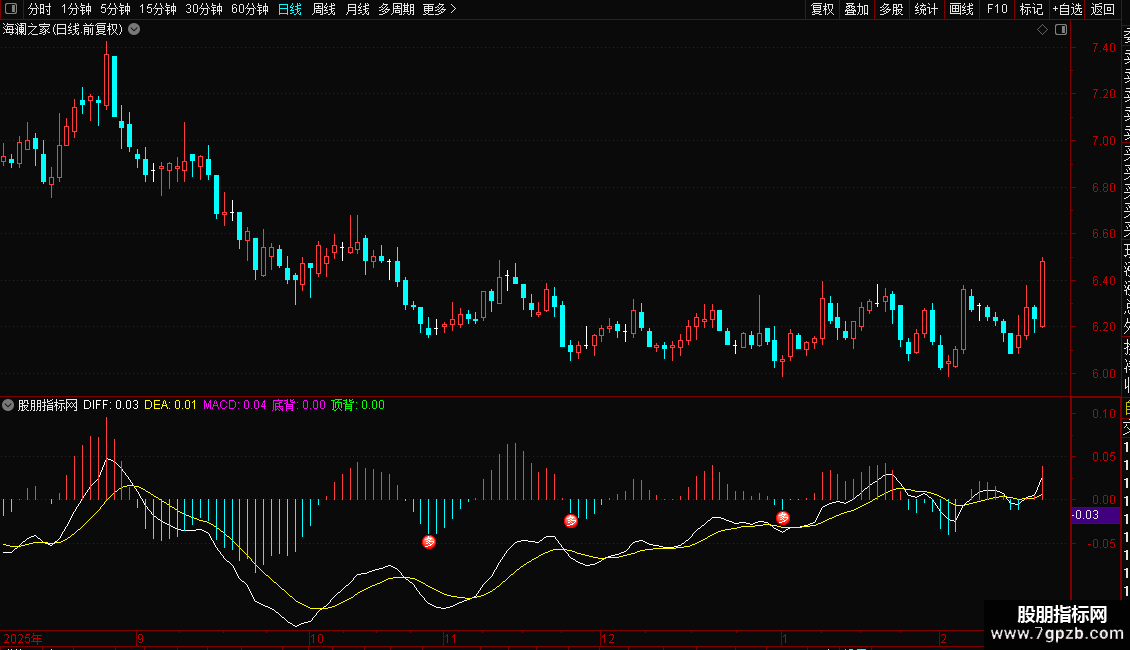The height and width of the screenshot is (650, 1130).
Task: Switch to 周线 weekly chart
Action: (x=324, y=9)
